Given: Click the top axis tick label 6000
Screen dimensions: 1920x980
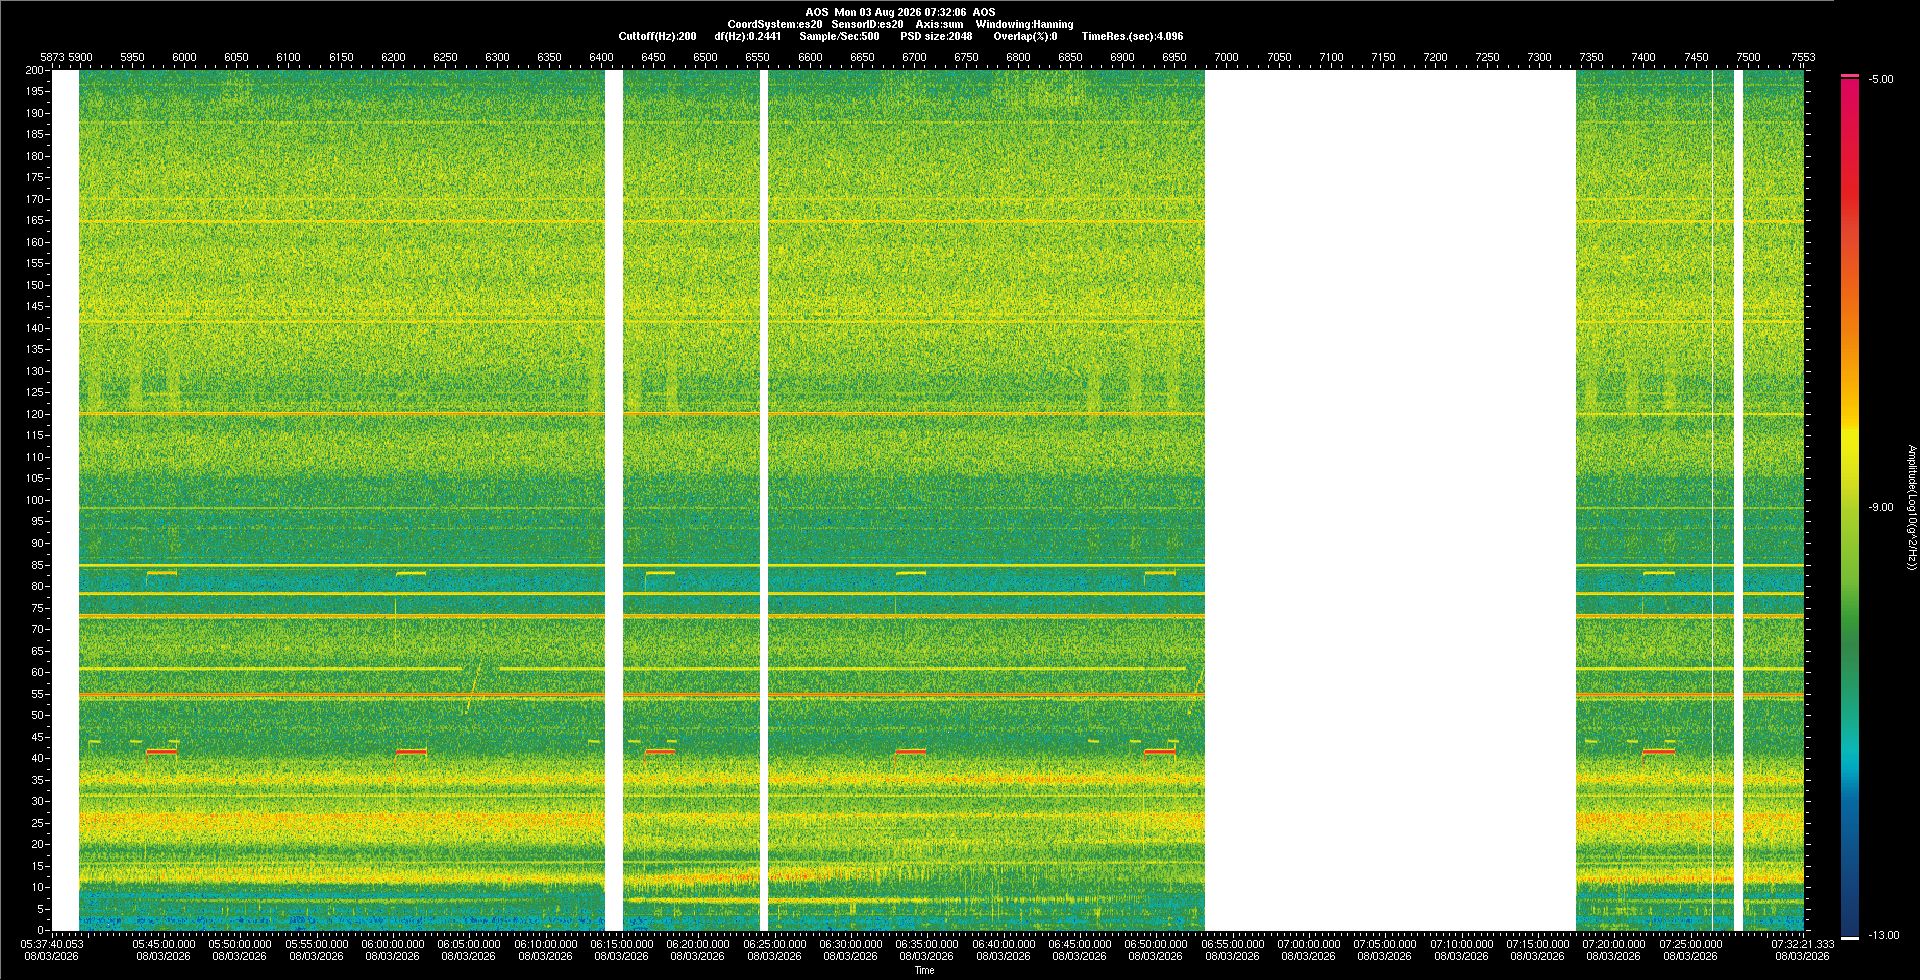Looking at the screenshot, I should [x=184, y=57].
